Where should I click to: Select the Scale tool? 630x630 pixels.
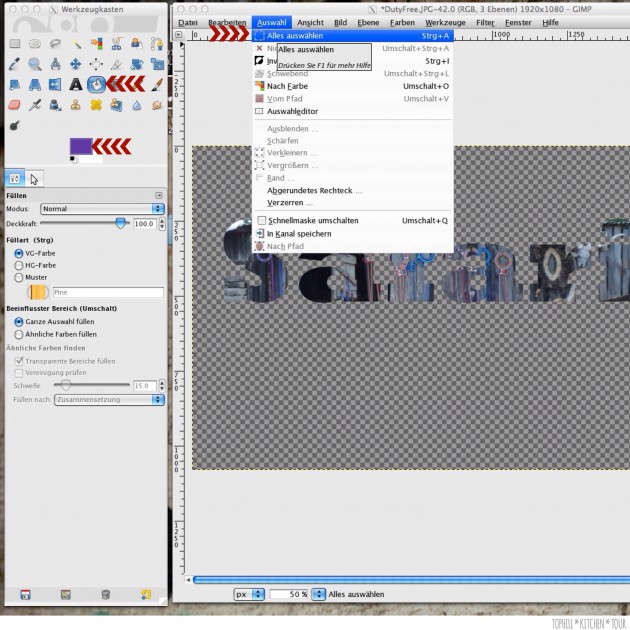[x=157, y=64]
